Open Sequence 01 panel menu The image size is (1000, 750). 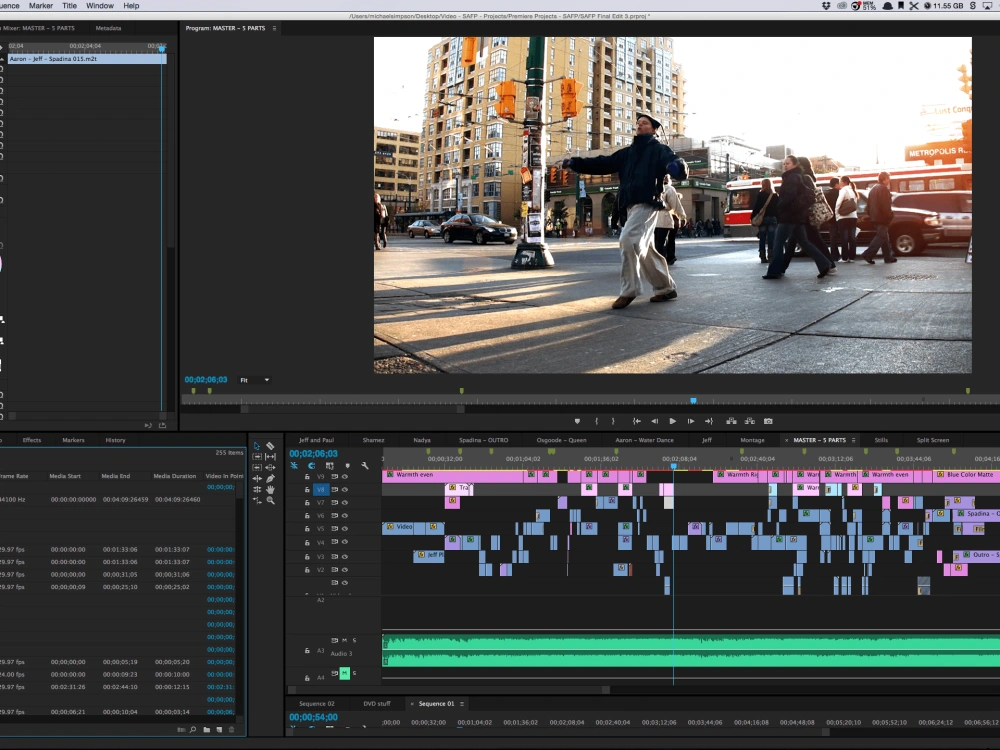462,703
